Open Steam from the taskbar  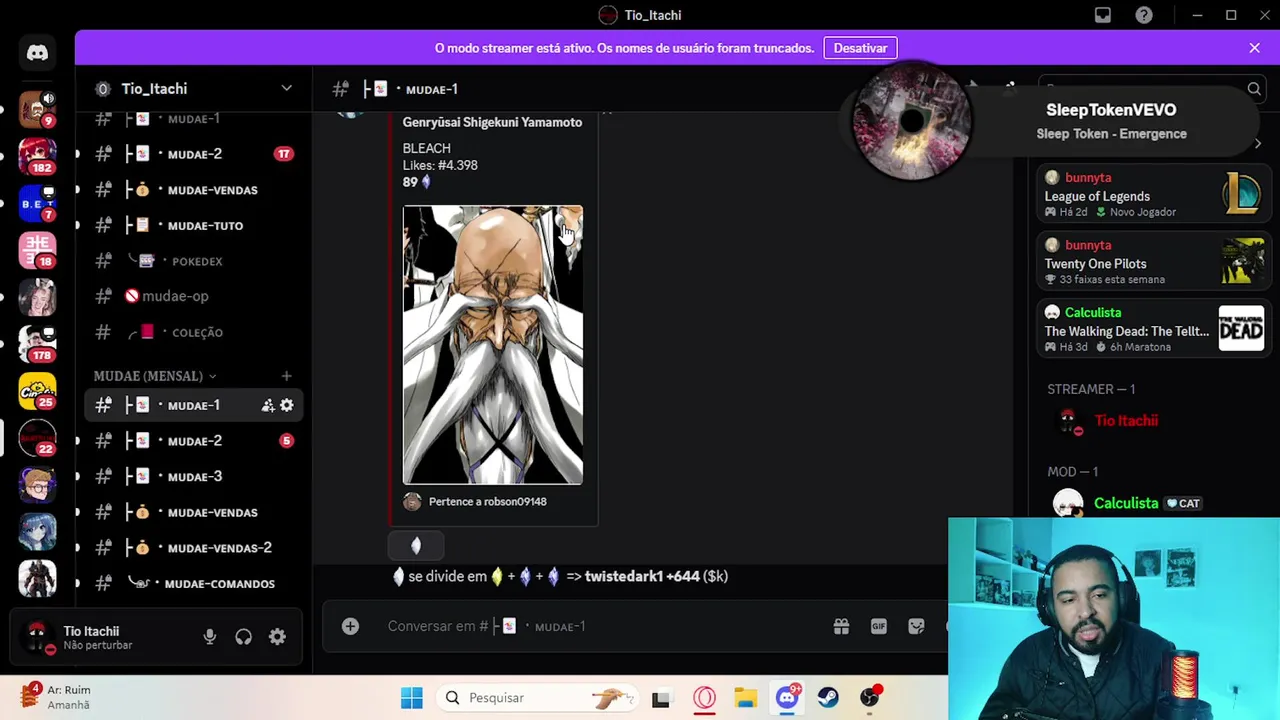[828, 698]
